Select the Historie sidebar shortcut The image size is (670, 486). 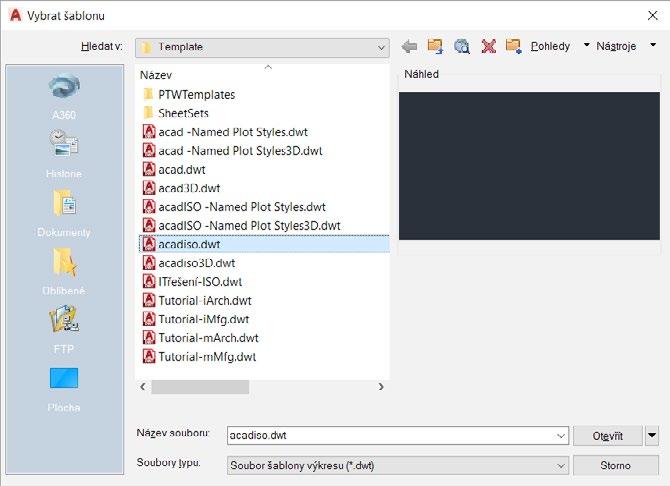click(64, 154)
